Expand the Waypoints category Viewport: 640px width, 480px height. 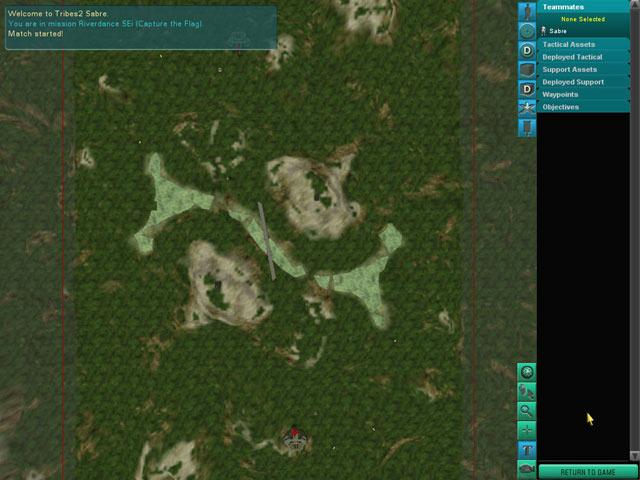[583, 94]
